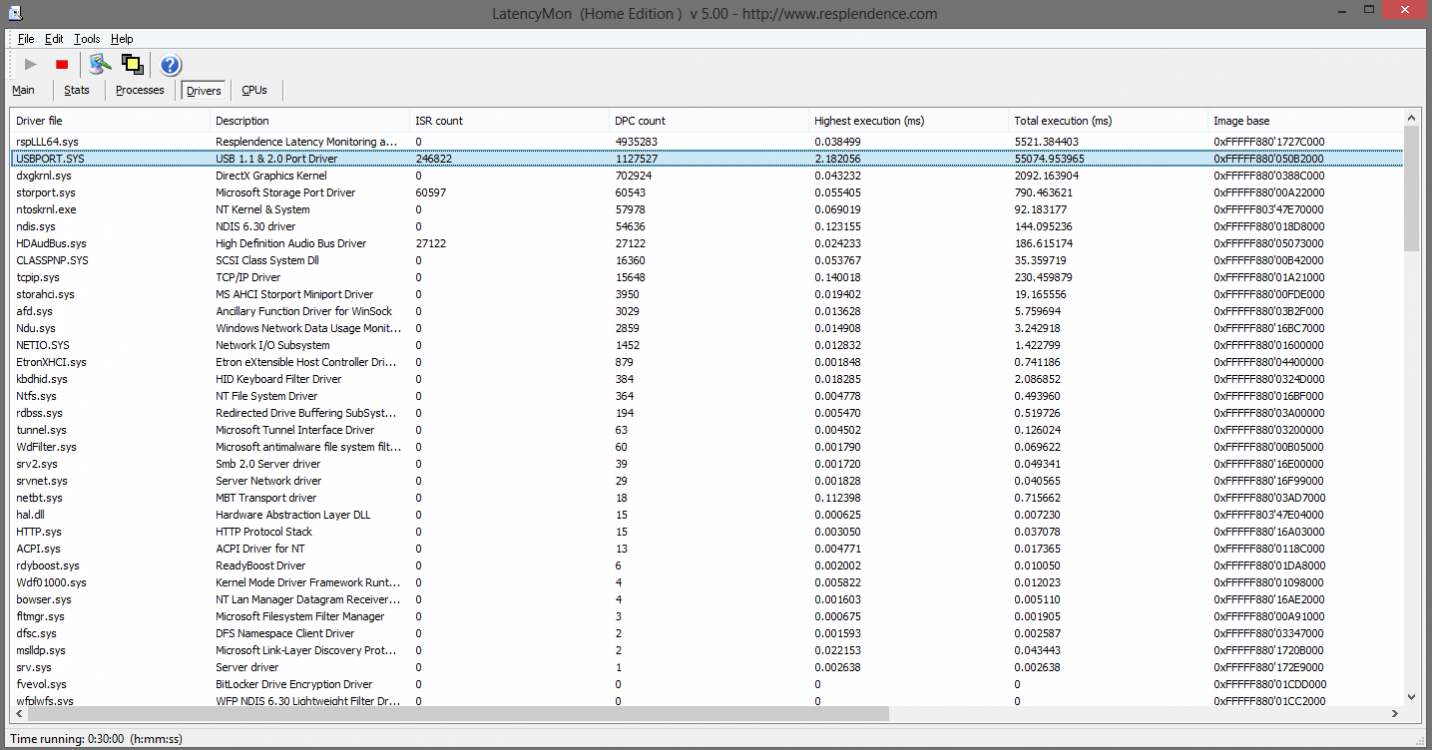Click the image base 0xFFFFF880'0388C000 cell
1432x750 pixels.
click(x=1269, y=176)
